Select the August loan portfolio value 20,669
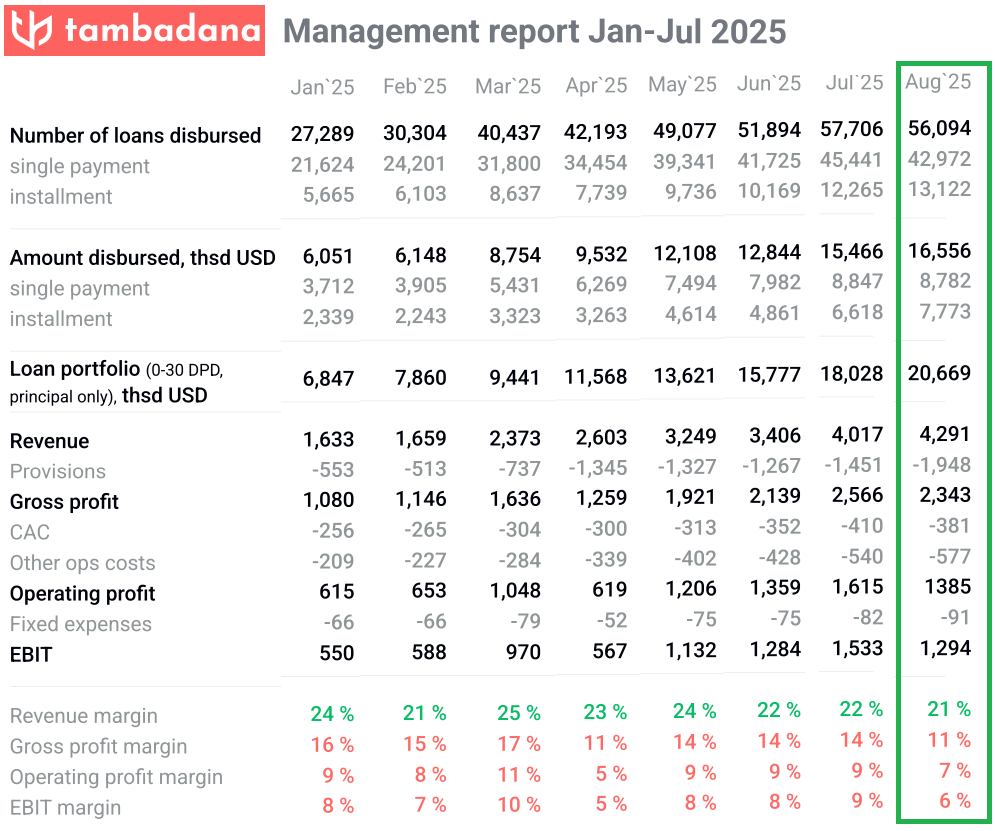The height and width of the screenshot is (831, 995). pos(939,373)
